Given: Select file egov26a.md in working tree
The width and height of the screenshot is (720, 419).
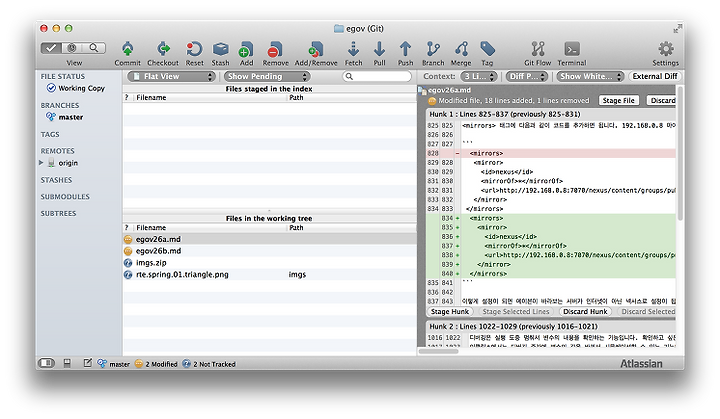Looking at the screenshot, I should pos(269,239).
